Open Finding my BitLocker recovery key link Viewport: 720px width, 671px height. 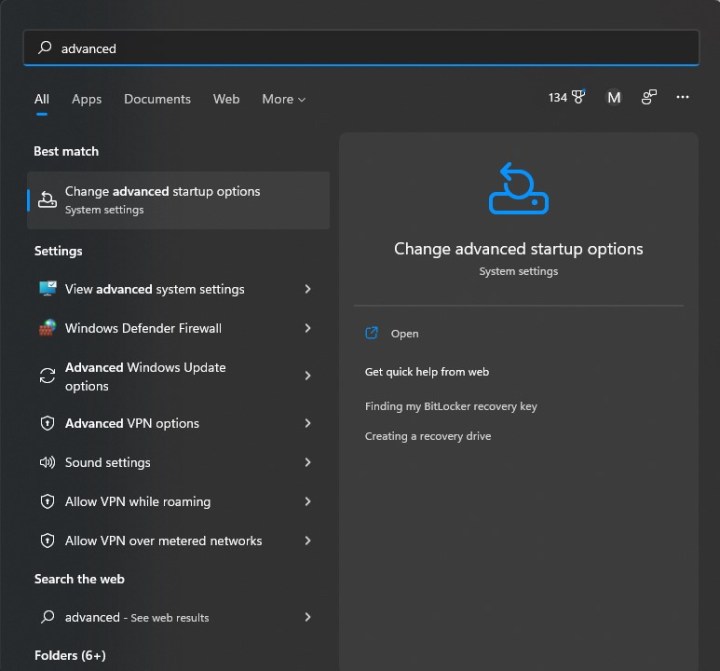point(451,407)
